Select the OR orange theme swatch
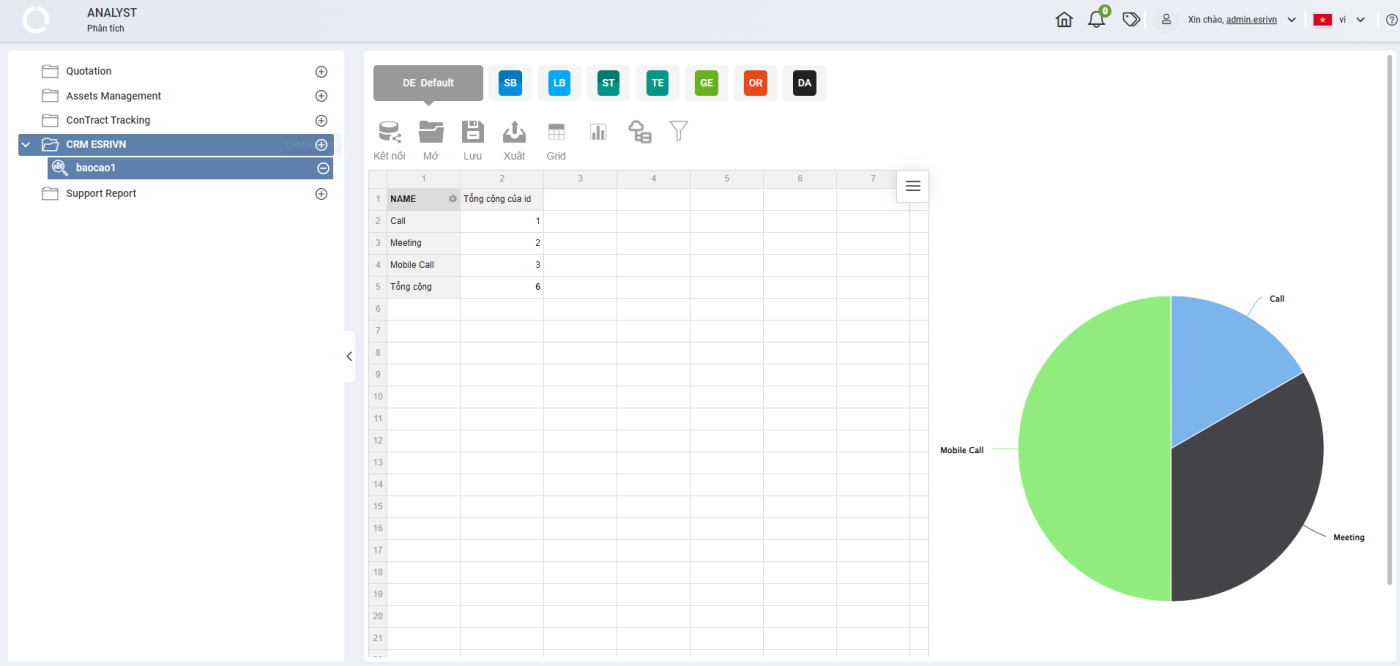This screenshot has width=1400, height=666. click(x=755, y=83)
